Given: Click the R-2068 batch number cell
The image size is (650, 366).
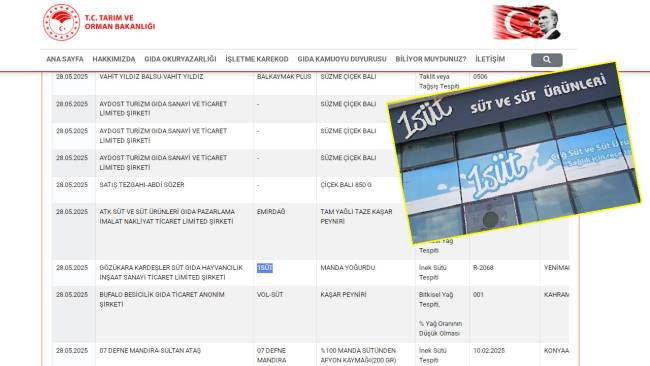Looking at the screenshot, I should point(483,268).
